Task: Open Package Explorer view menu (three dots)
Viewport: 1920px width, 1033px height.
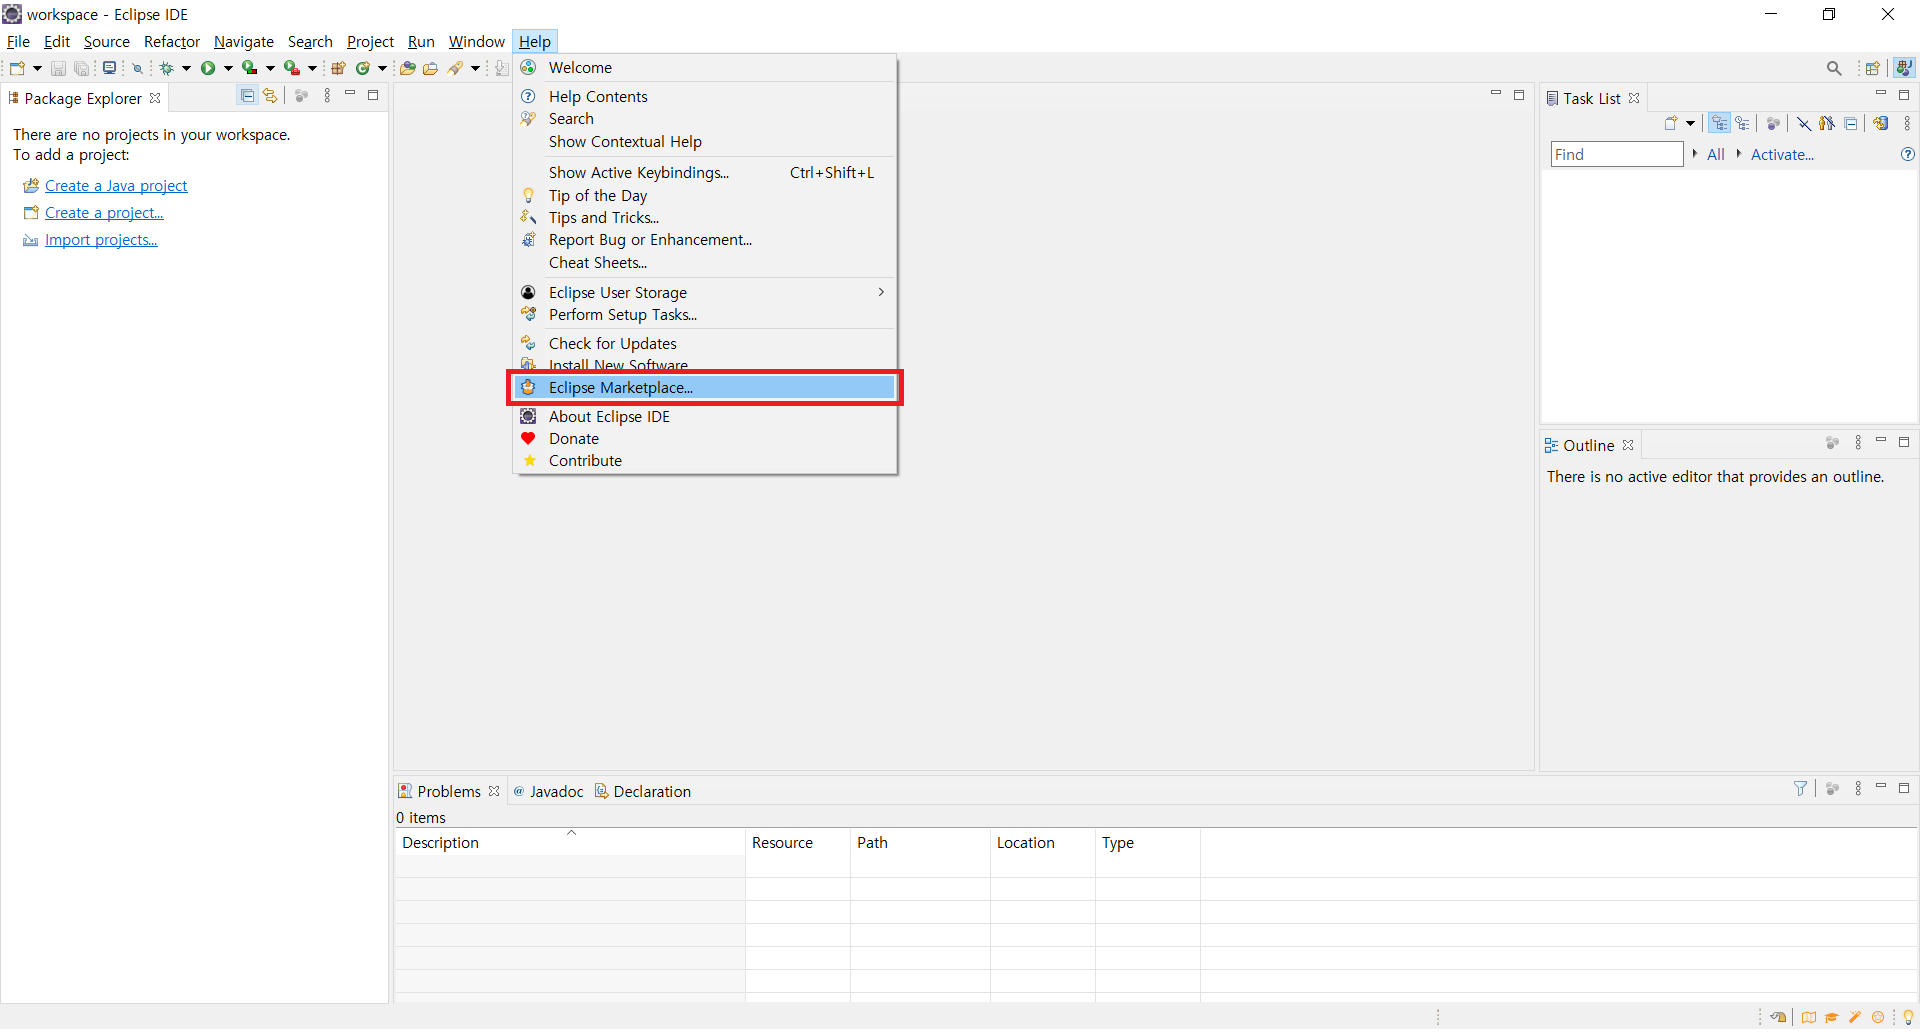Action: [327, 96]
